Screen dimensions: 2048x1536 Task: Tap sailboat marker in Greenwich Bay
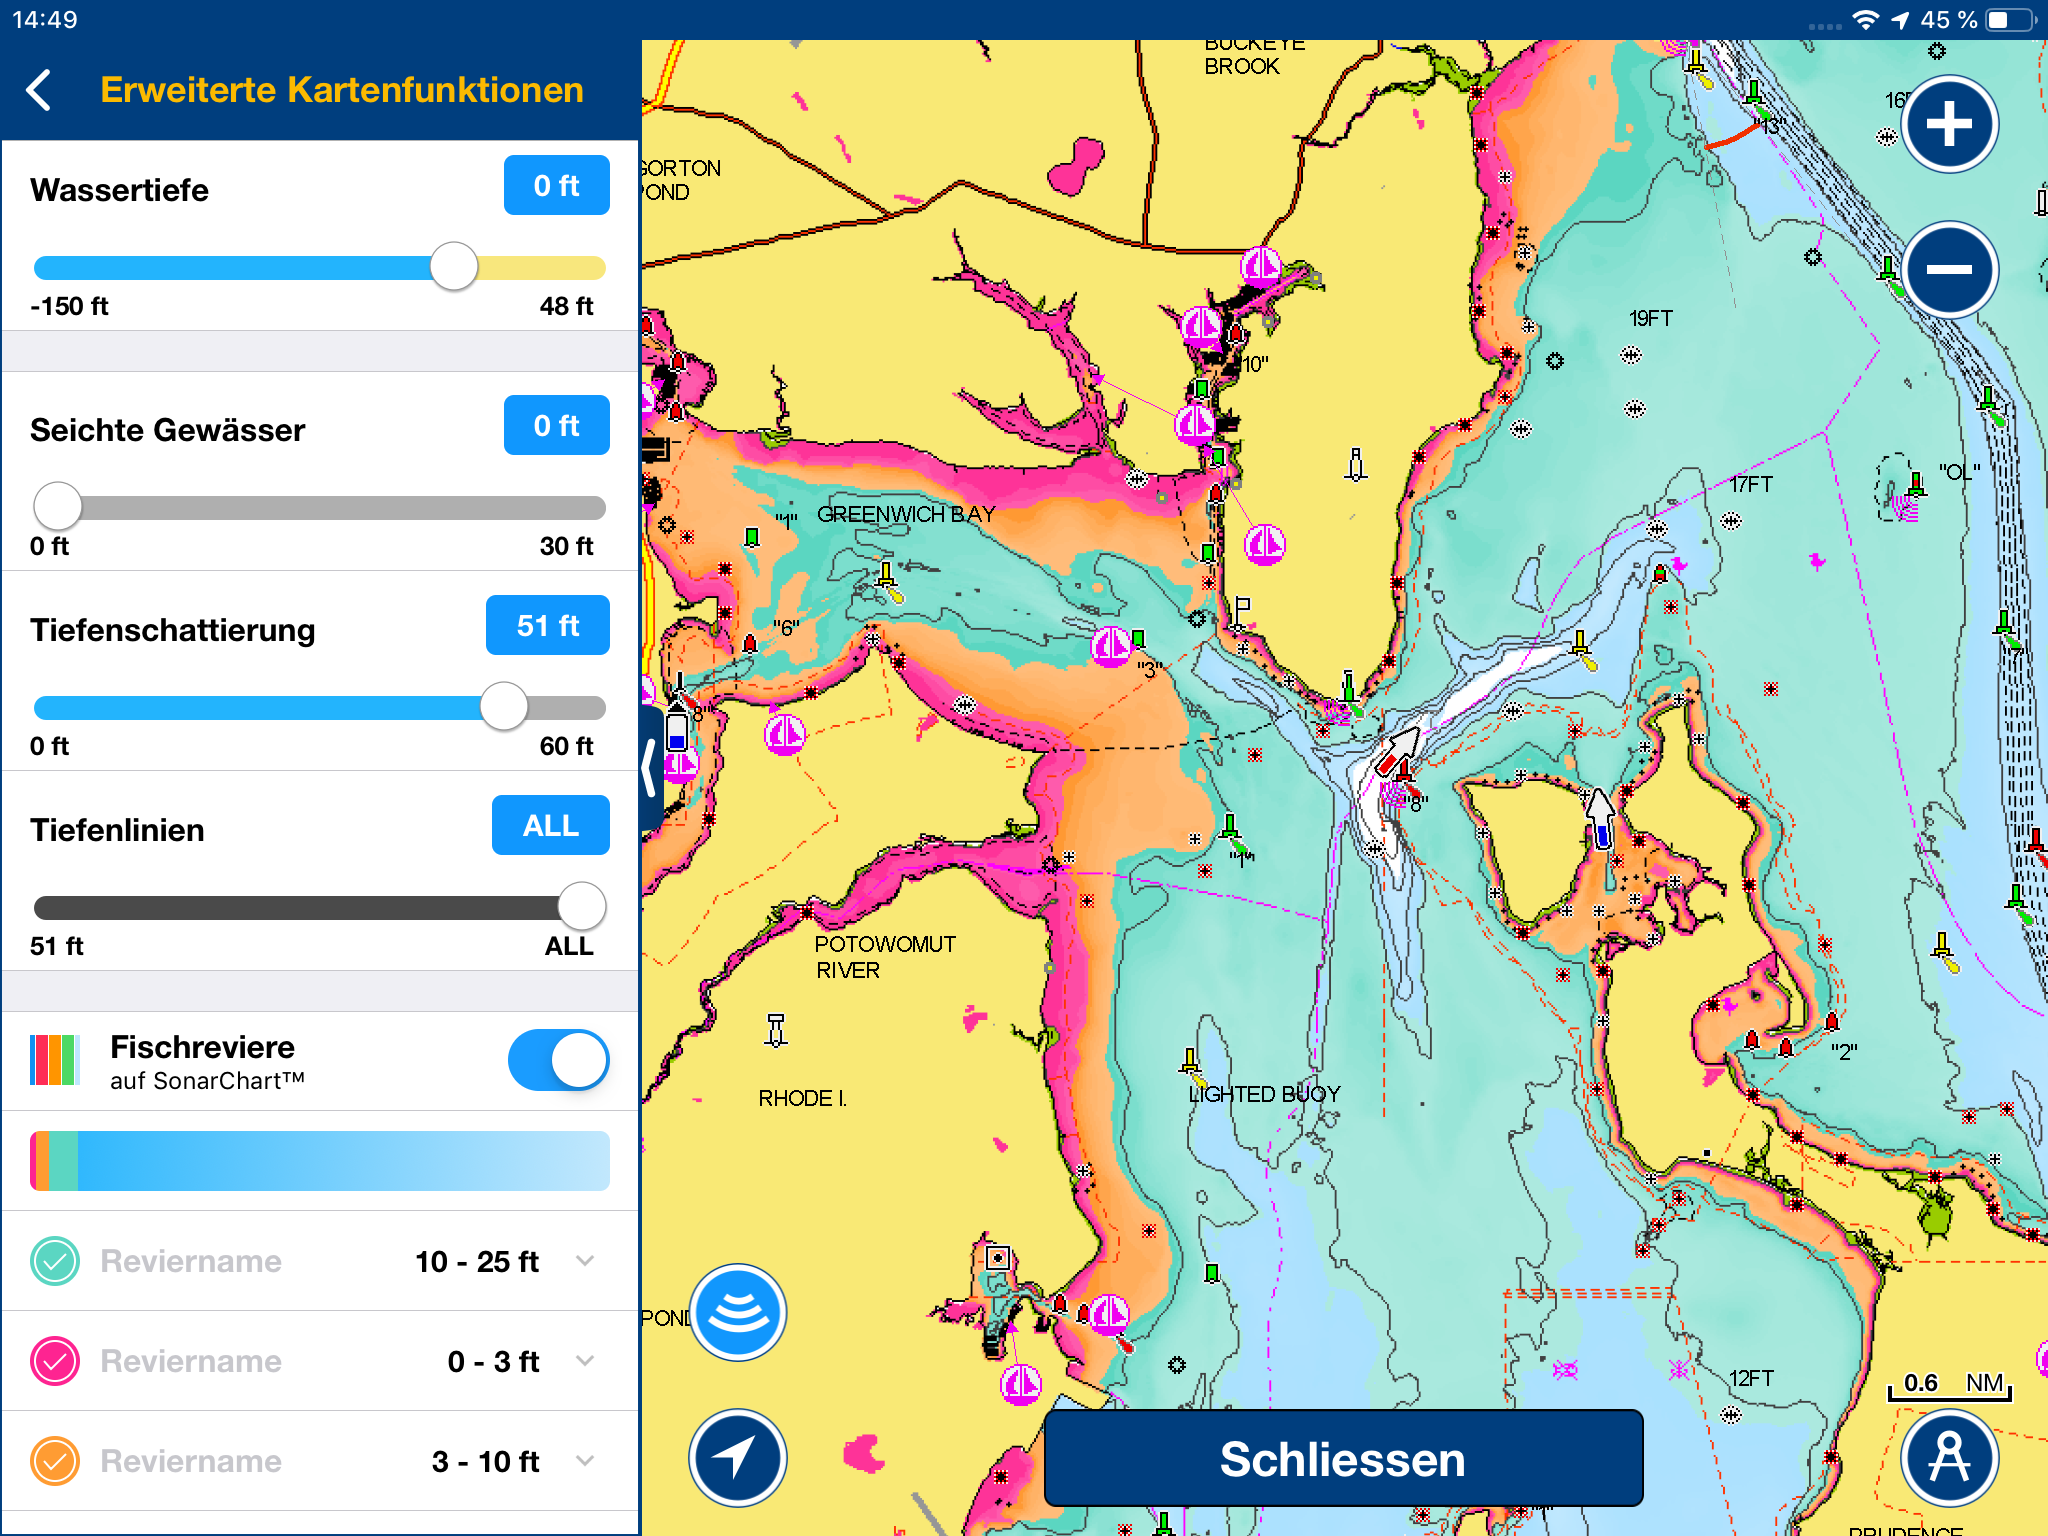[1110, 647]
